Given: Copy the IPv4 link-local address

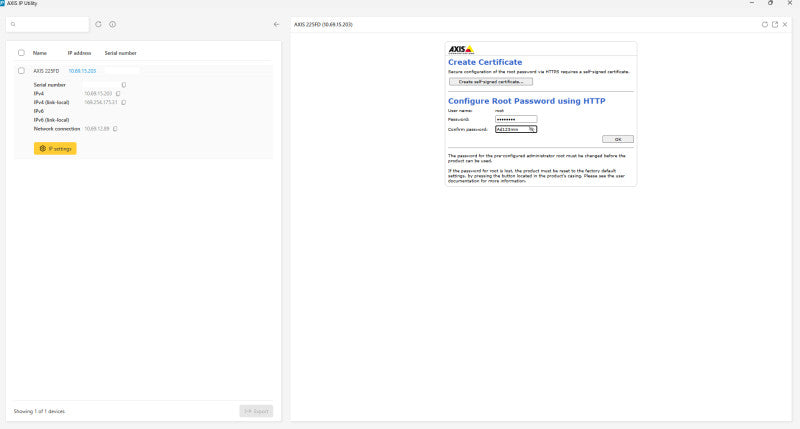Looking at the screenshot, I should tap(123, 102).
